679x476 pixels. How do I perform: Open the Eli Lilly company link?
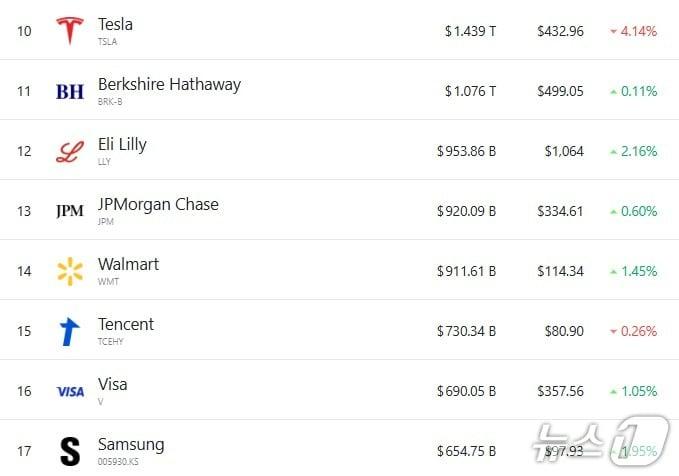122,144
